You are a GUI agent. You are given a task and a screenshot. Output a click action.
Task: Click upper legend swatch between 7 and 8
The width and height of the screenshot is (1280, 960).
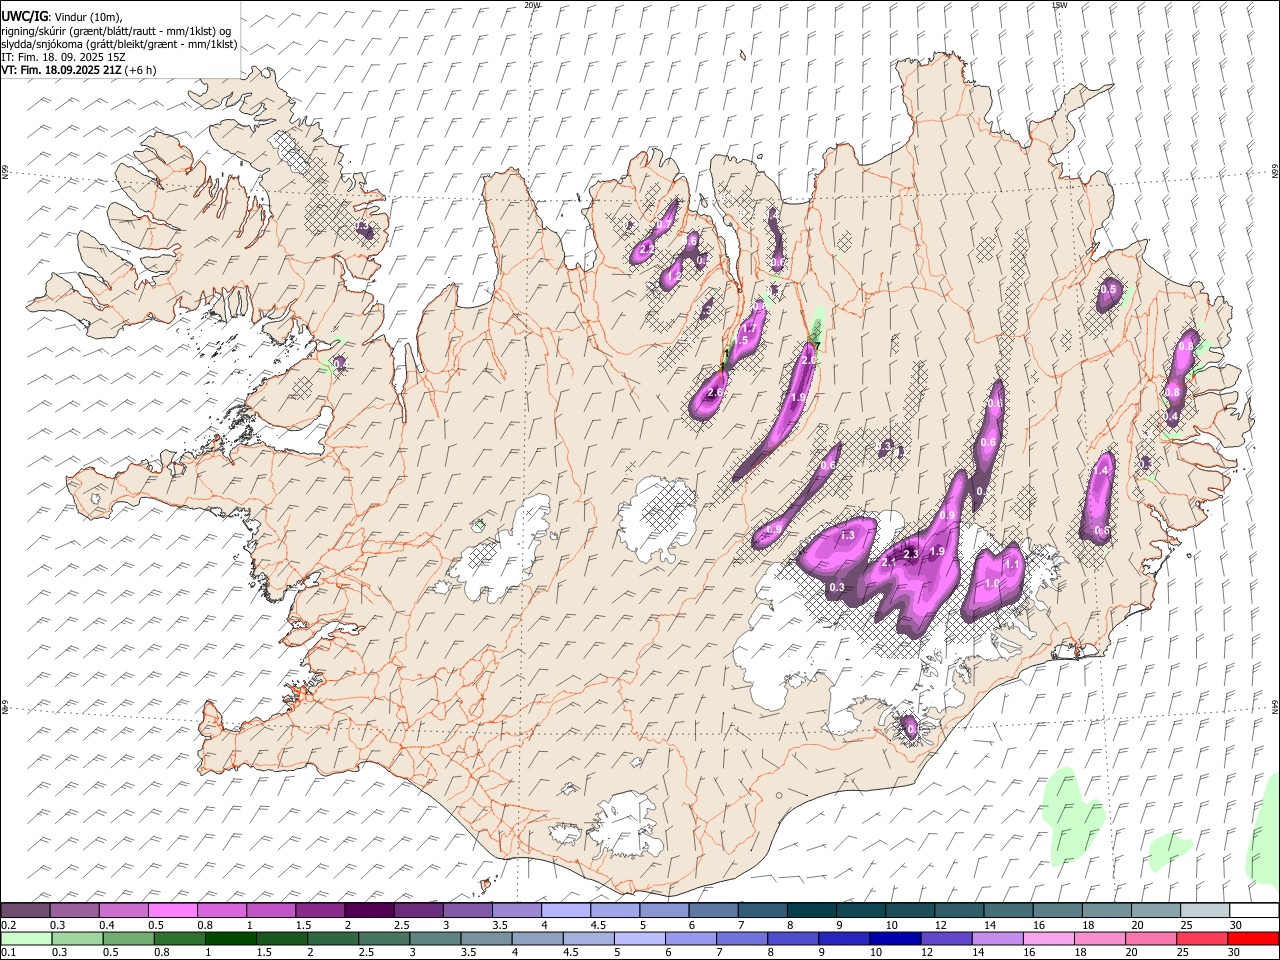pos(762,910)
